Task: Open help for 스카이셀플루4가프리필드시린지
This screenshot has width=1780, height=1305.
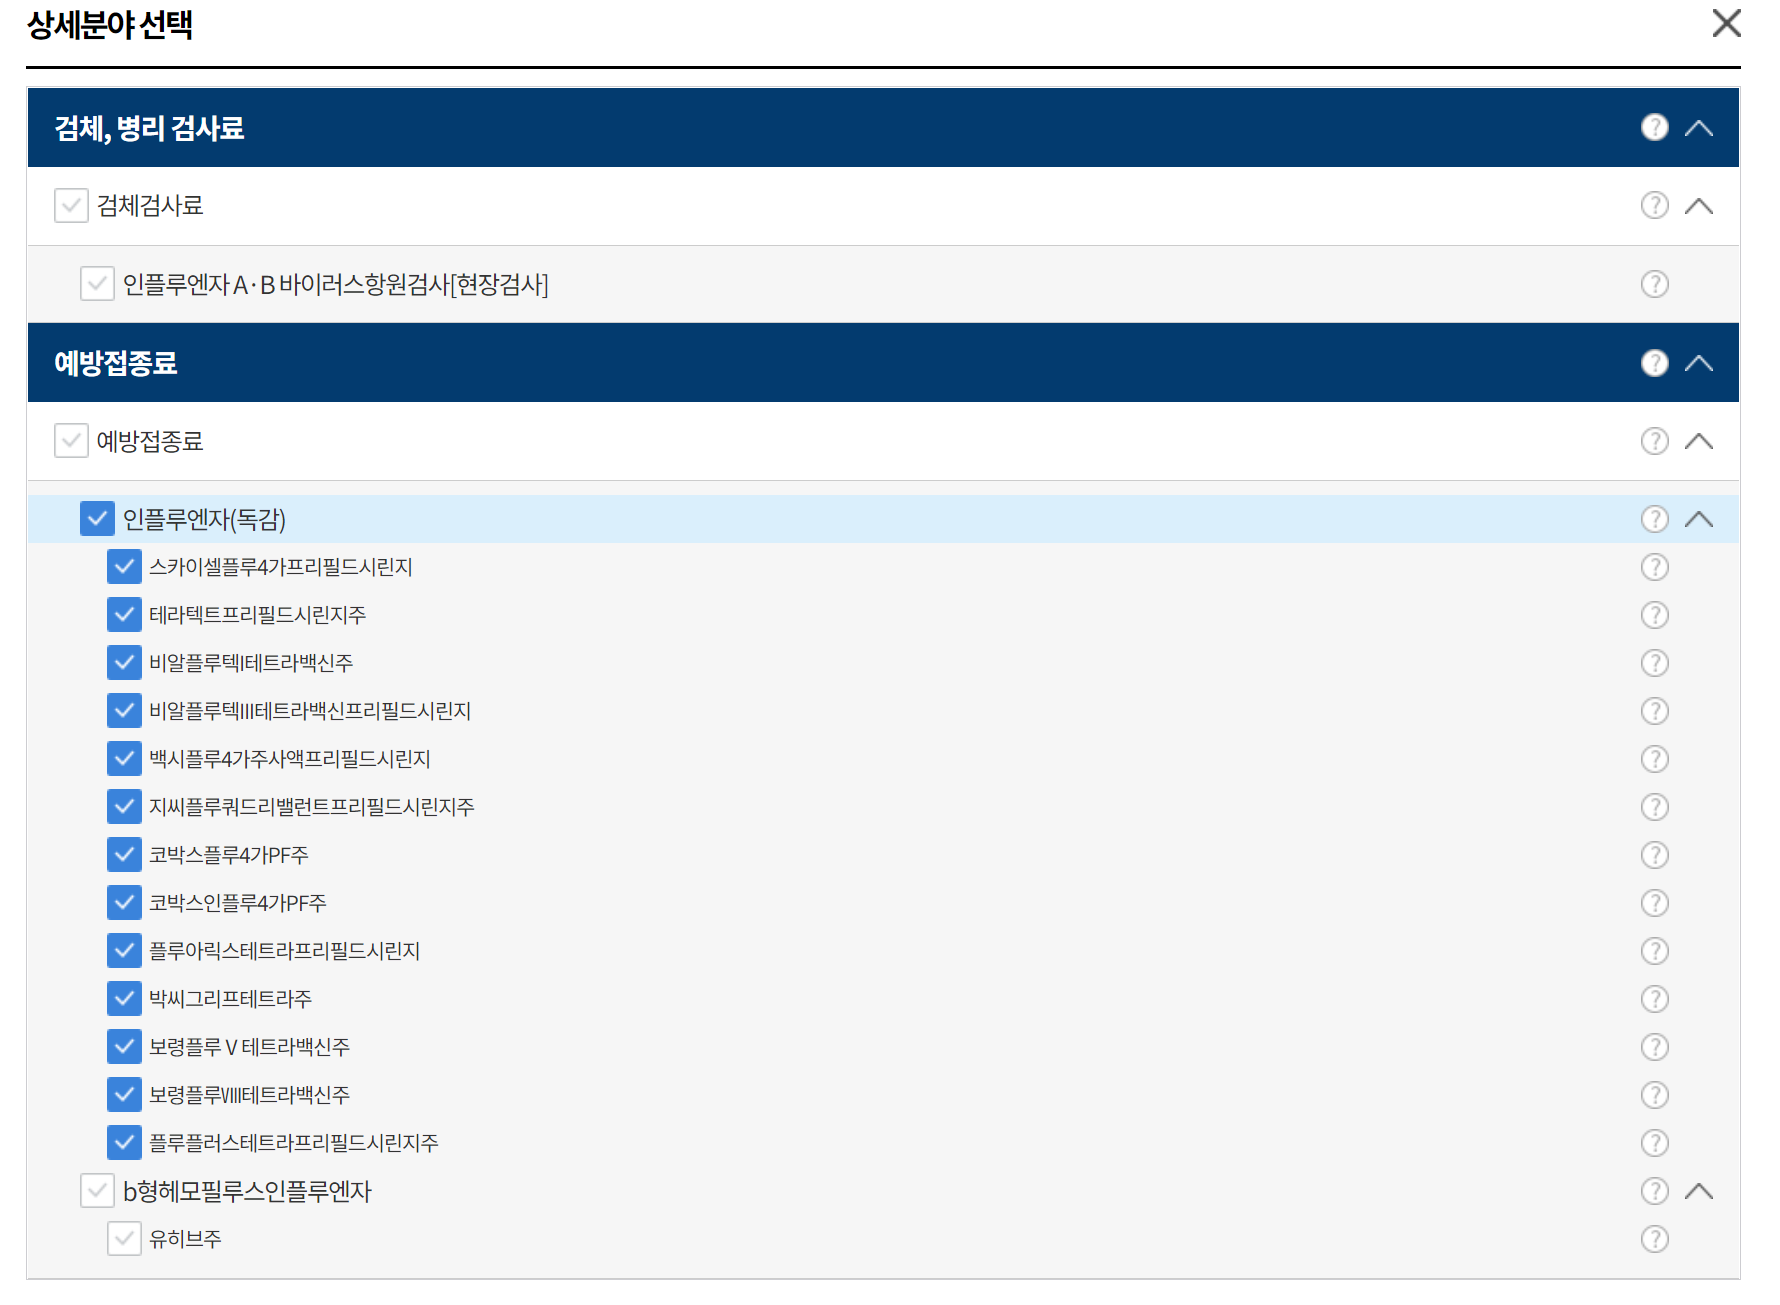Action: coord(1655,567)
